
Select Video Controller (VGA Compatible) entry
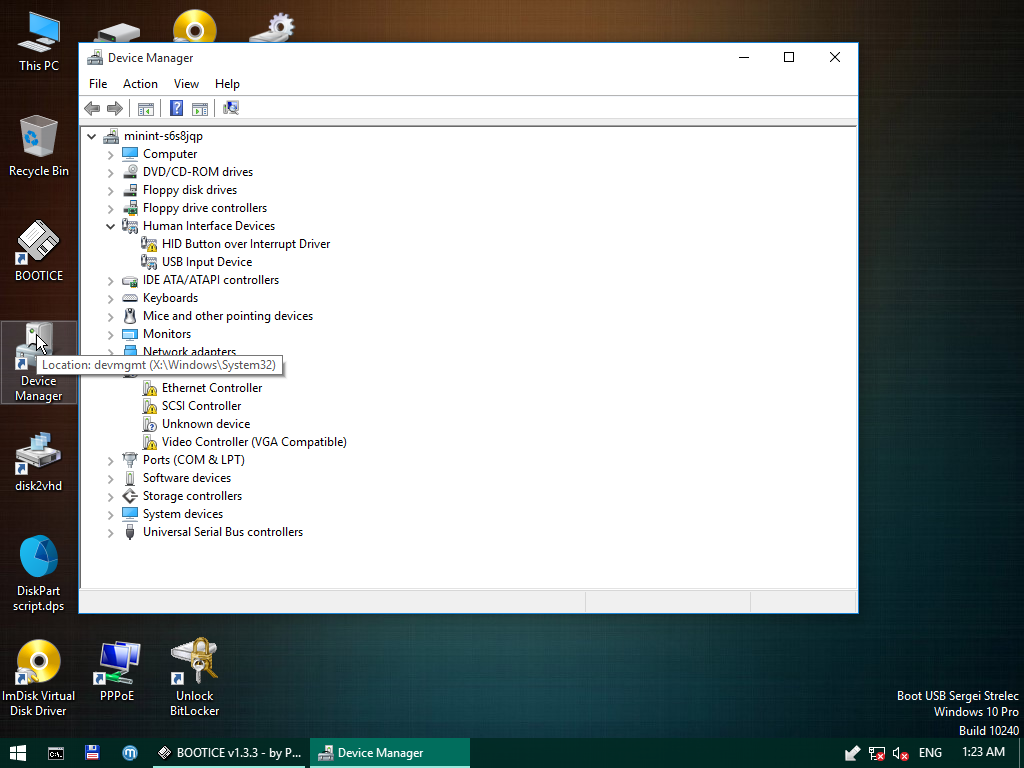(254, 442)
